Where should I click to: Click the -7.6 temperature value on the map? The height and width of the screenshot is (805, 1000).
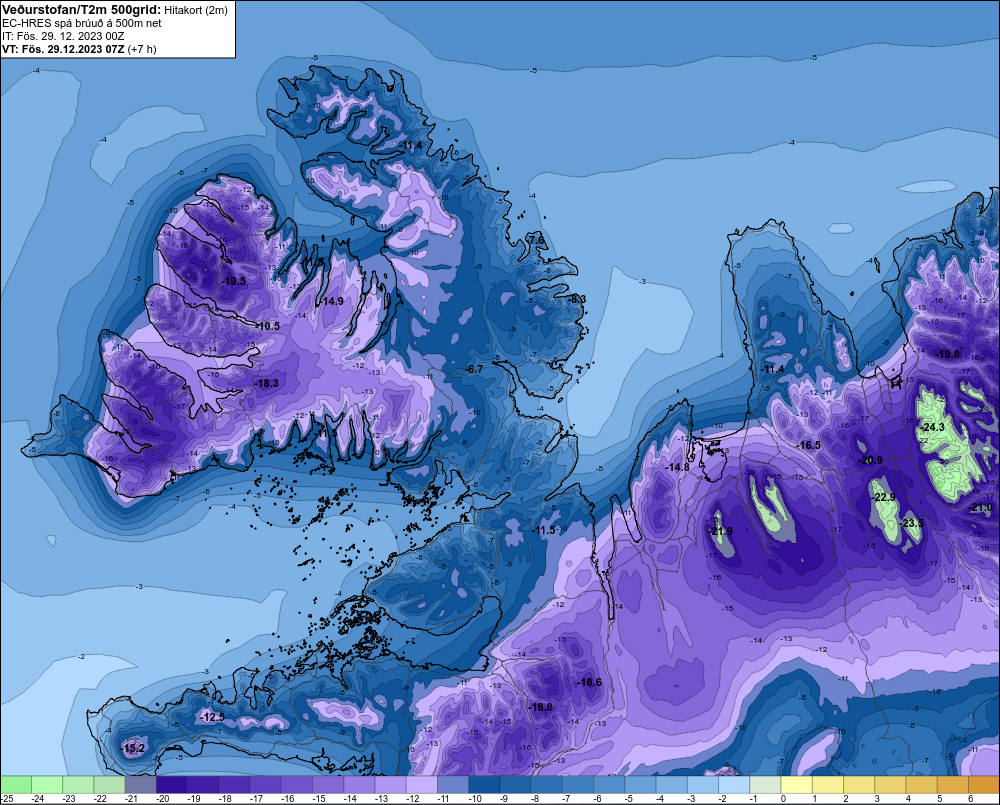pyautogui.click(x=535, y=240)
